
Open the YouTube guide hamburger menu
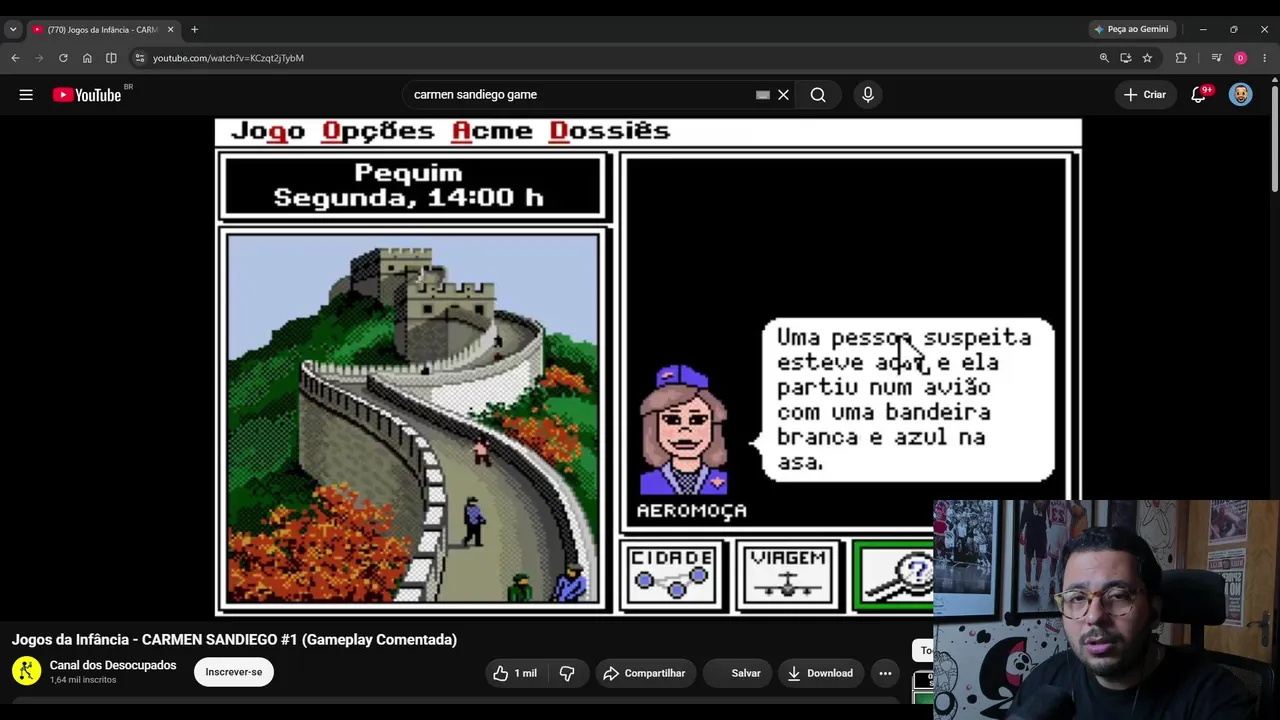pos(26,95)
